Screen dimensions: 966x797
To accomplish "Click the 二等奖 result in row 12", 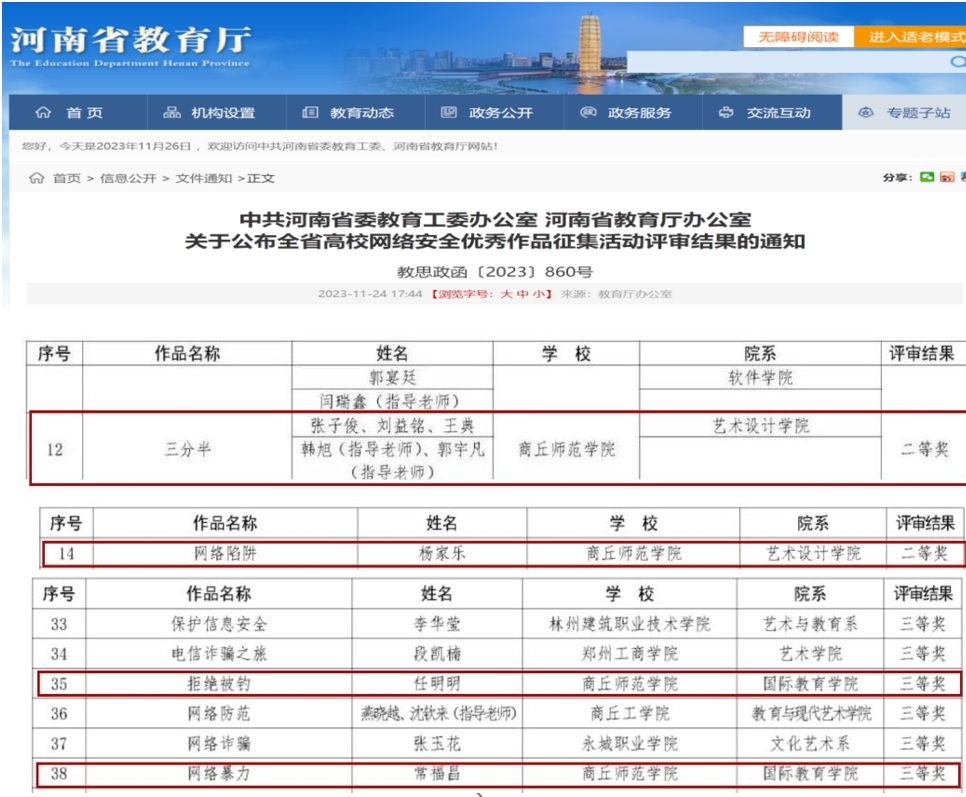I will coord(924,449).
